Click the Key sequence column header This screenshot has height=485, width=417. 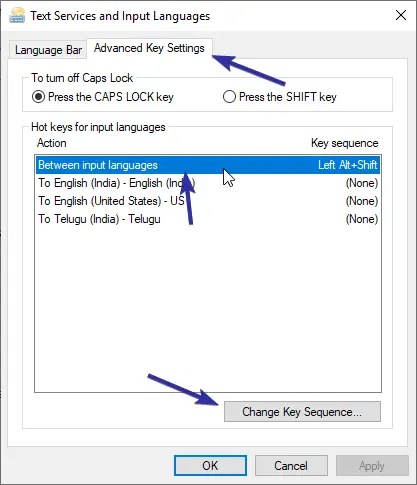tap(345, 143)
